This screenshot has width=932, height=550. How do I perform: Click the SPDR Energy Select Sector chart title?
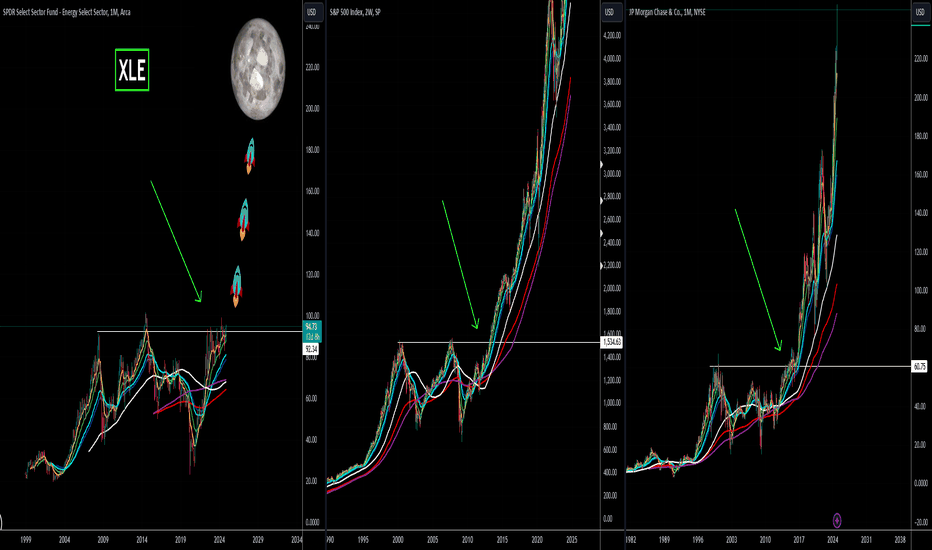pos(67,12)
